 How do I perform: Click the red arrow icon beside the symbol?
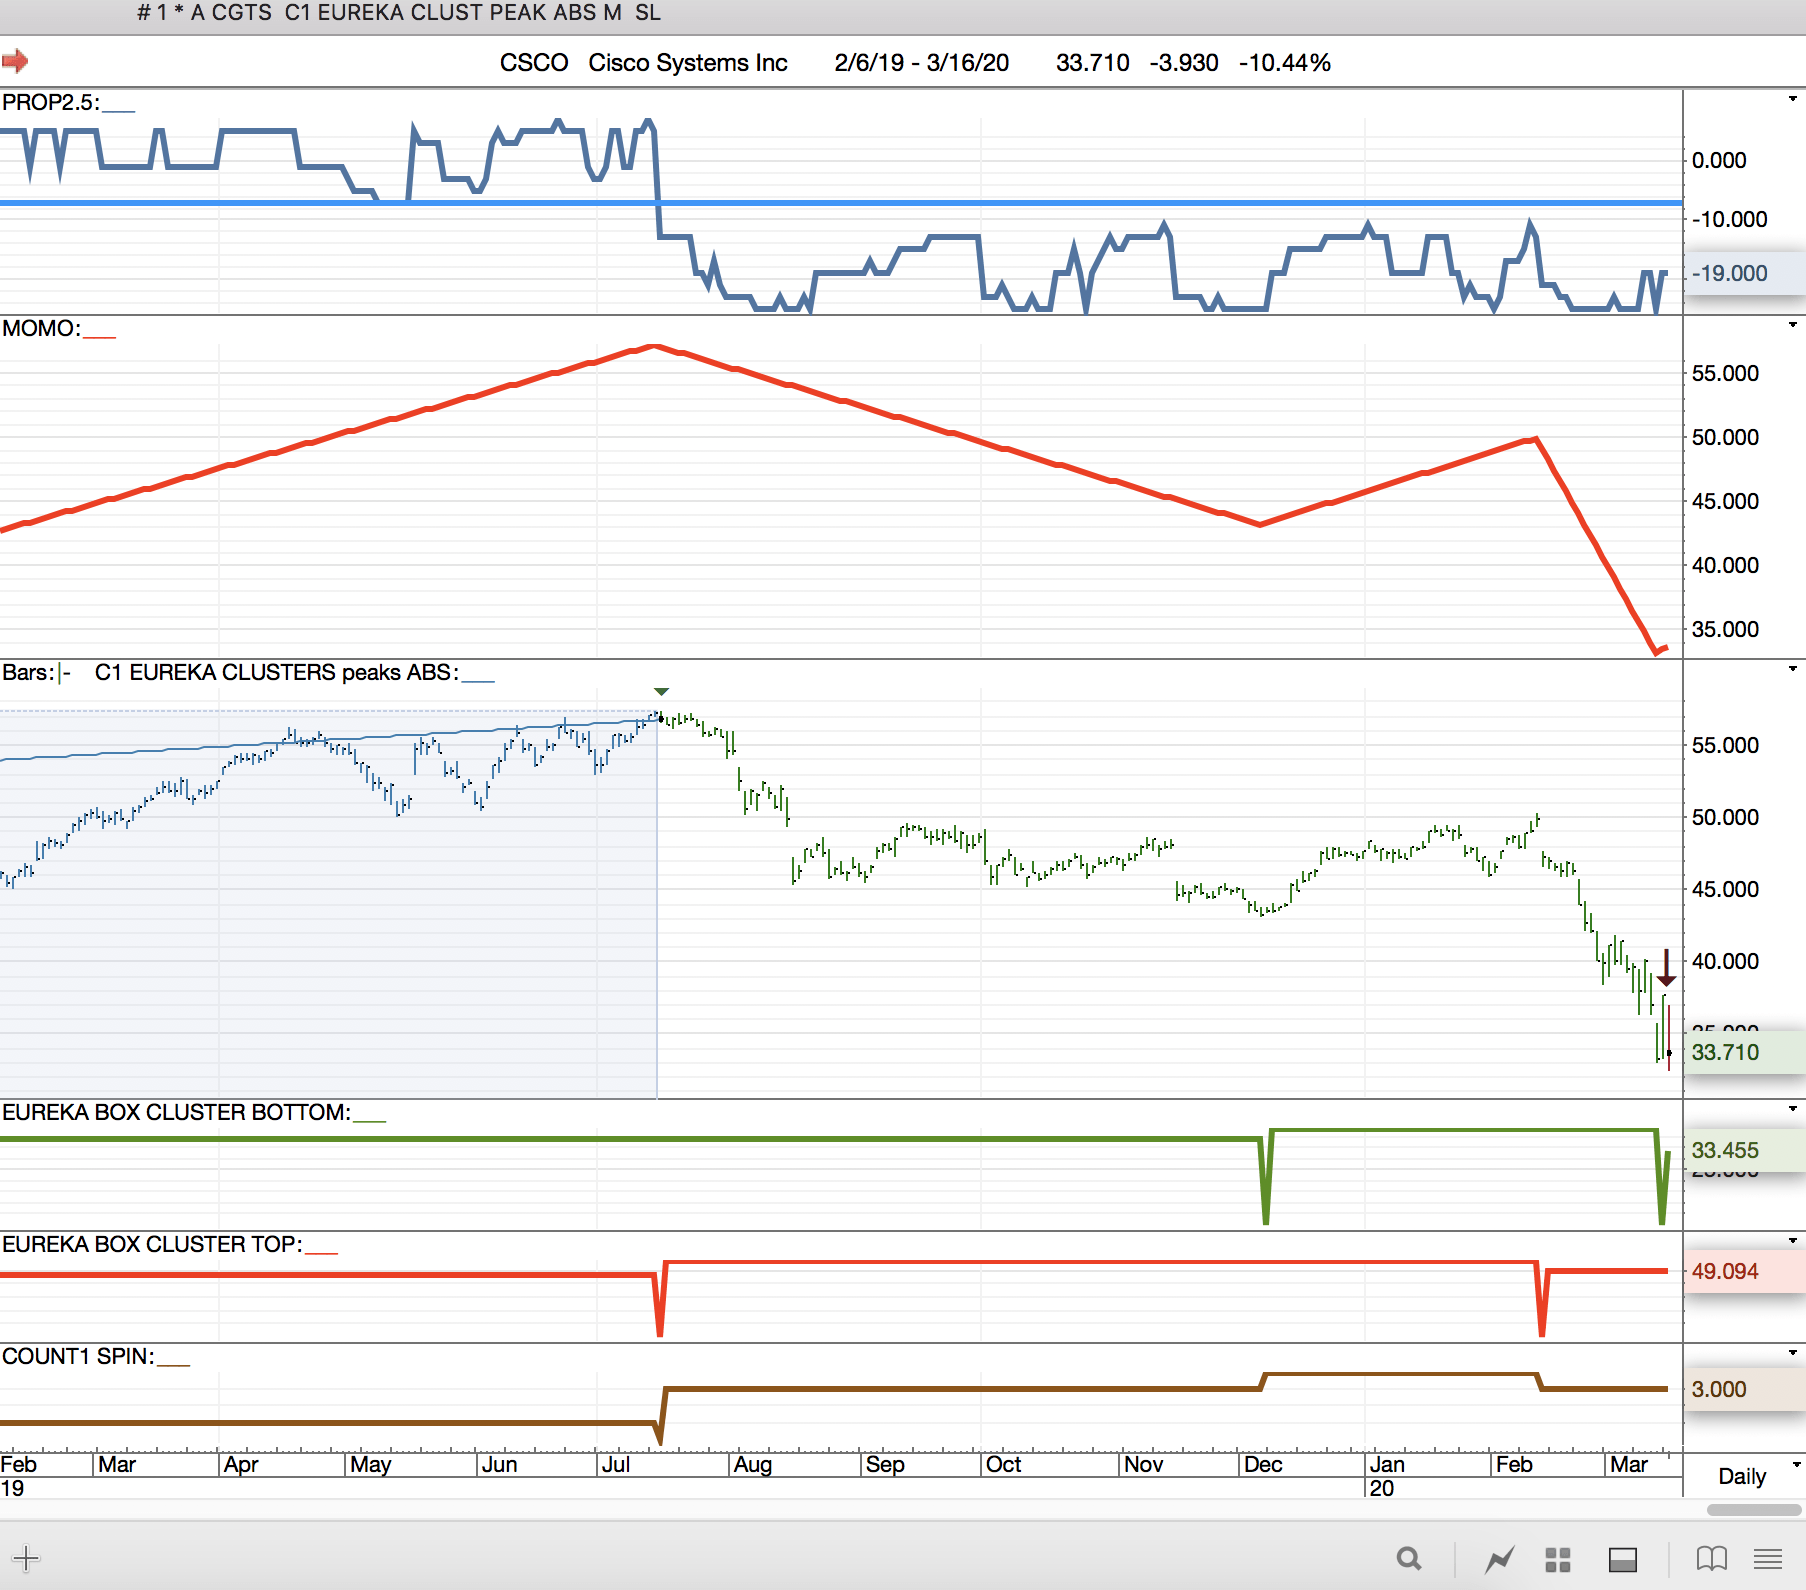(x=14, y=62)
